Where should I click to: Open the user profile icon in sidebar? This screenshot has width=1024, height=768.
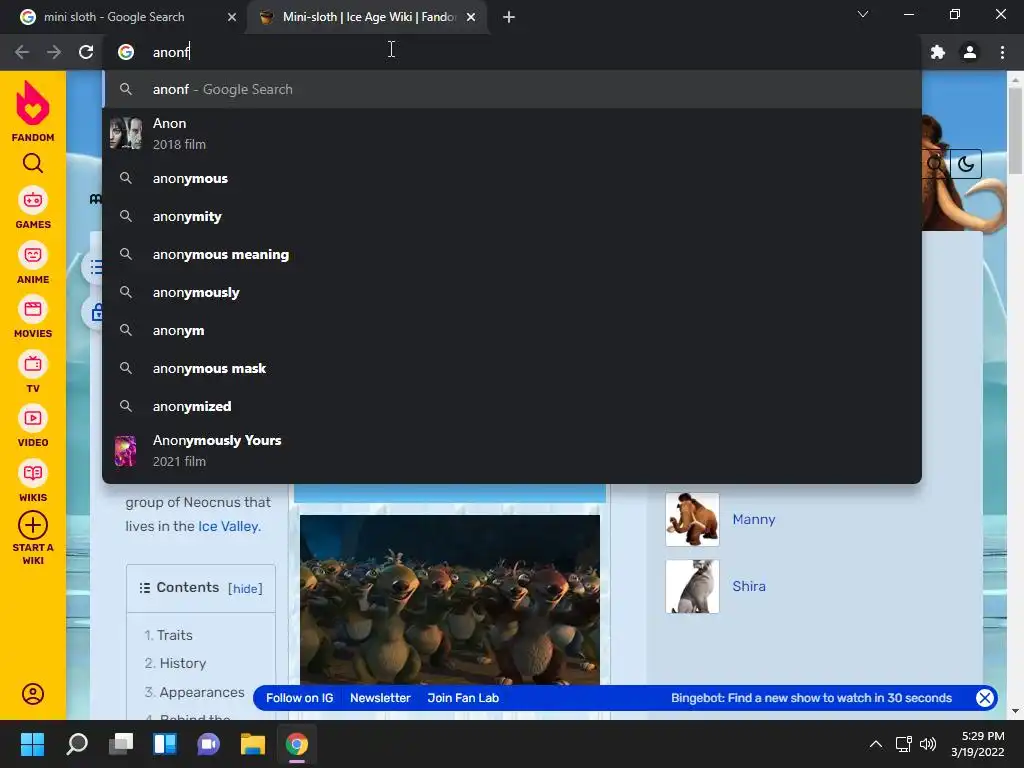click(33, 694)
